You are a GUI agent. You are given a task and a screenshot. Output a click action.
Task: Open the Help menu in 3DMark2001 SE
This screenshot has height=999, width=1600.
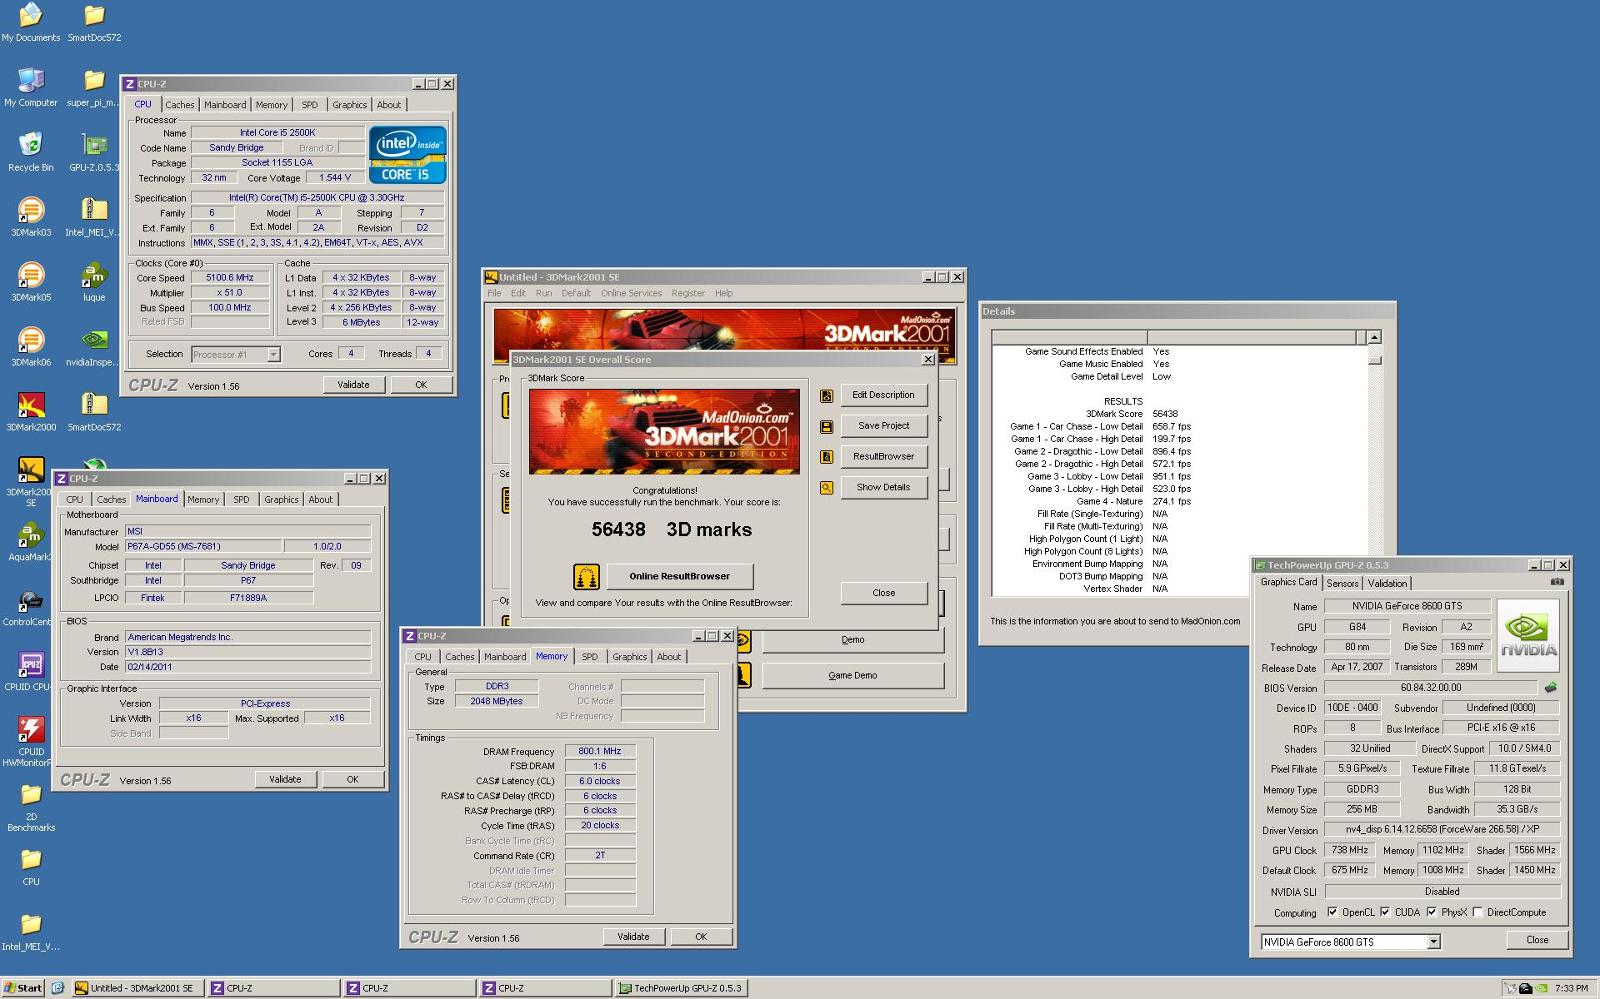724,293
